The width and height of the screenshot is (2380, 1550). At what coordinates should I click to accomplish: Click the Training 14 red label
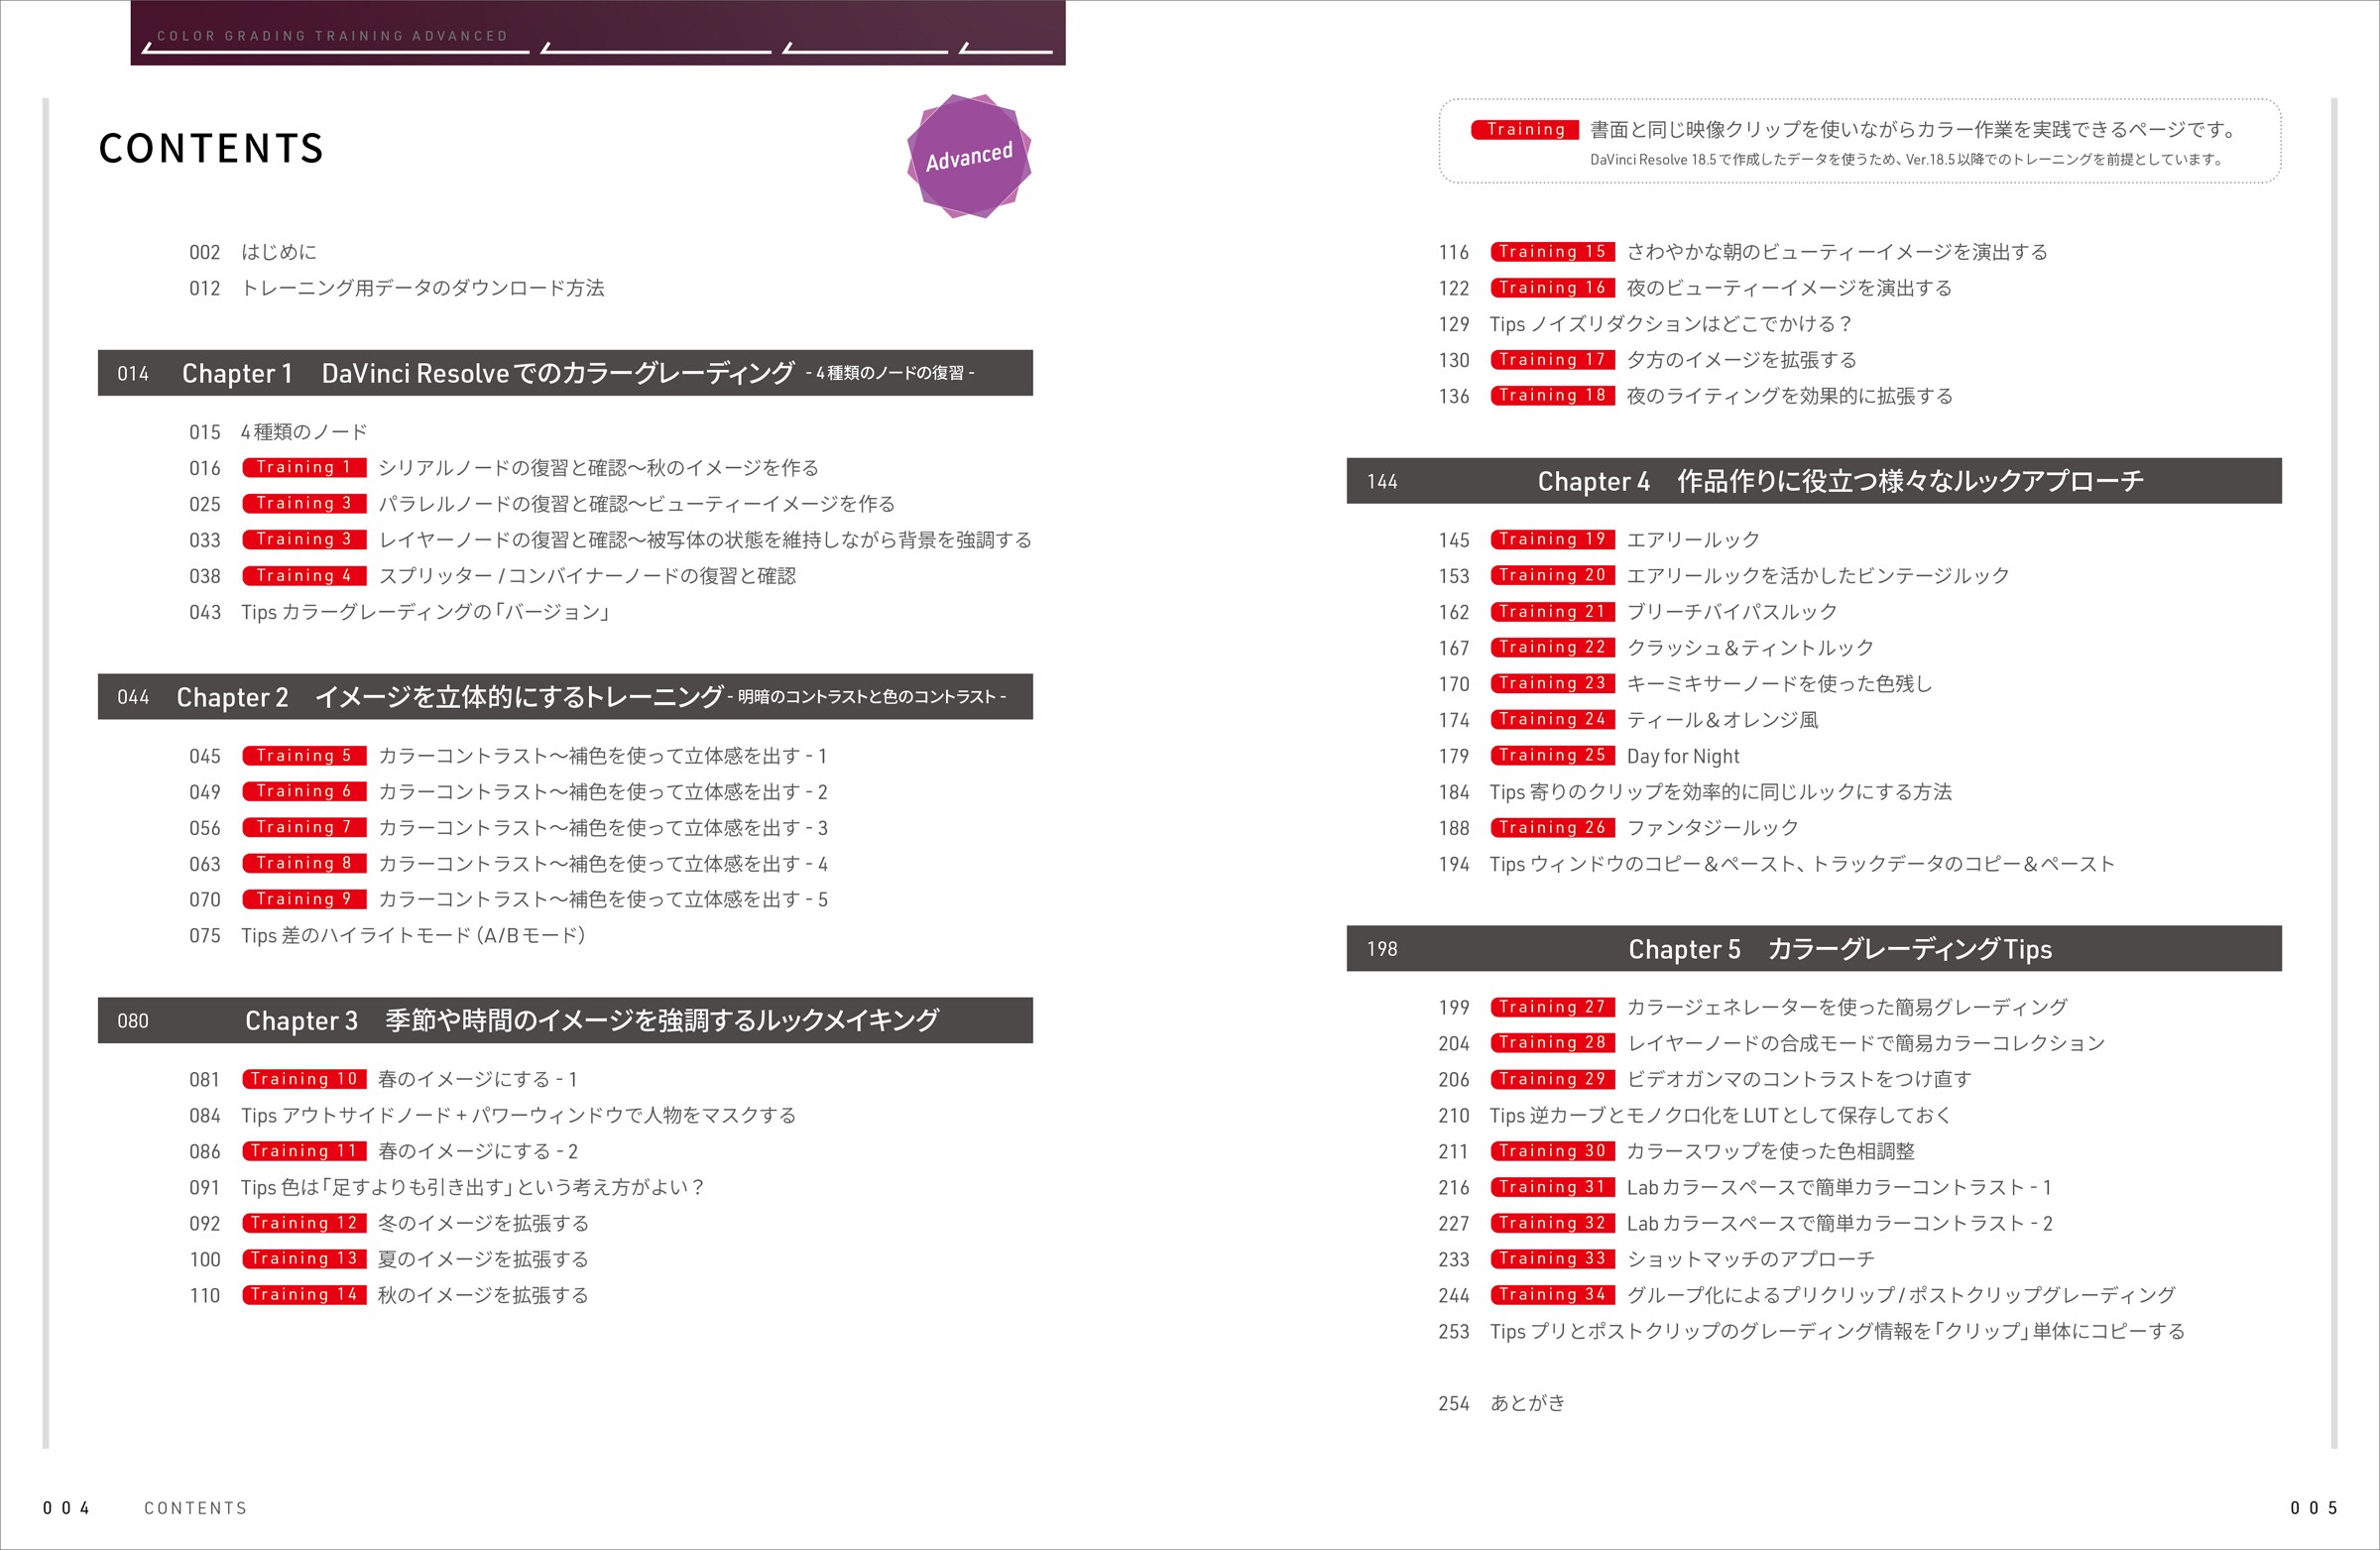point(304,1295)
